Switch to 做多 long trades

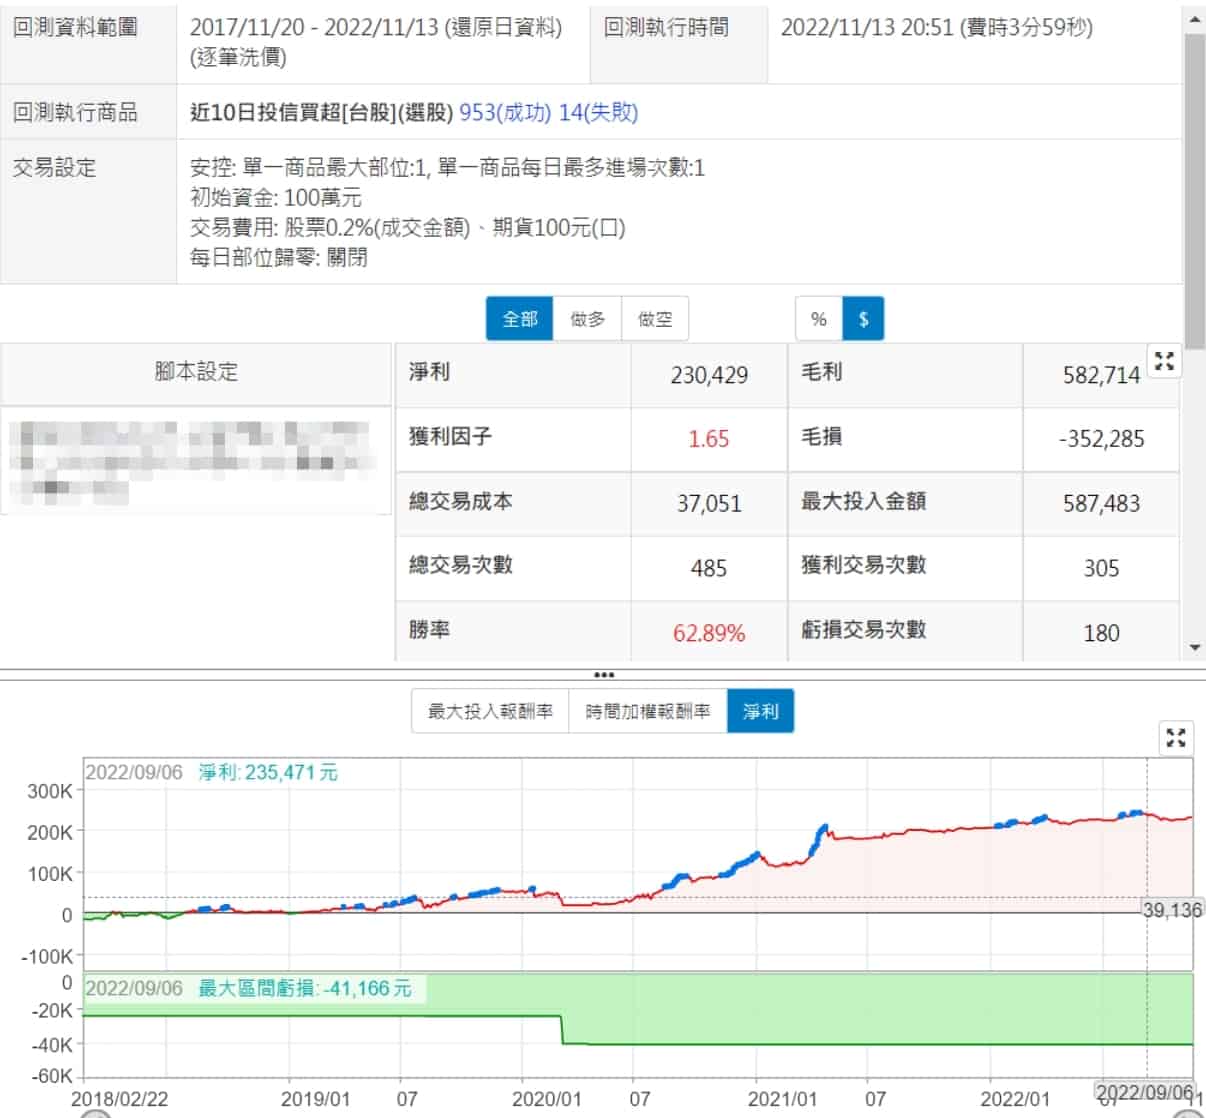(x=587, y=319)
